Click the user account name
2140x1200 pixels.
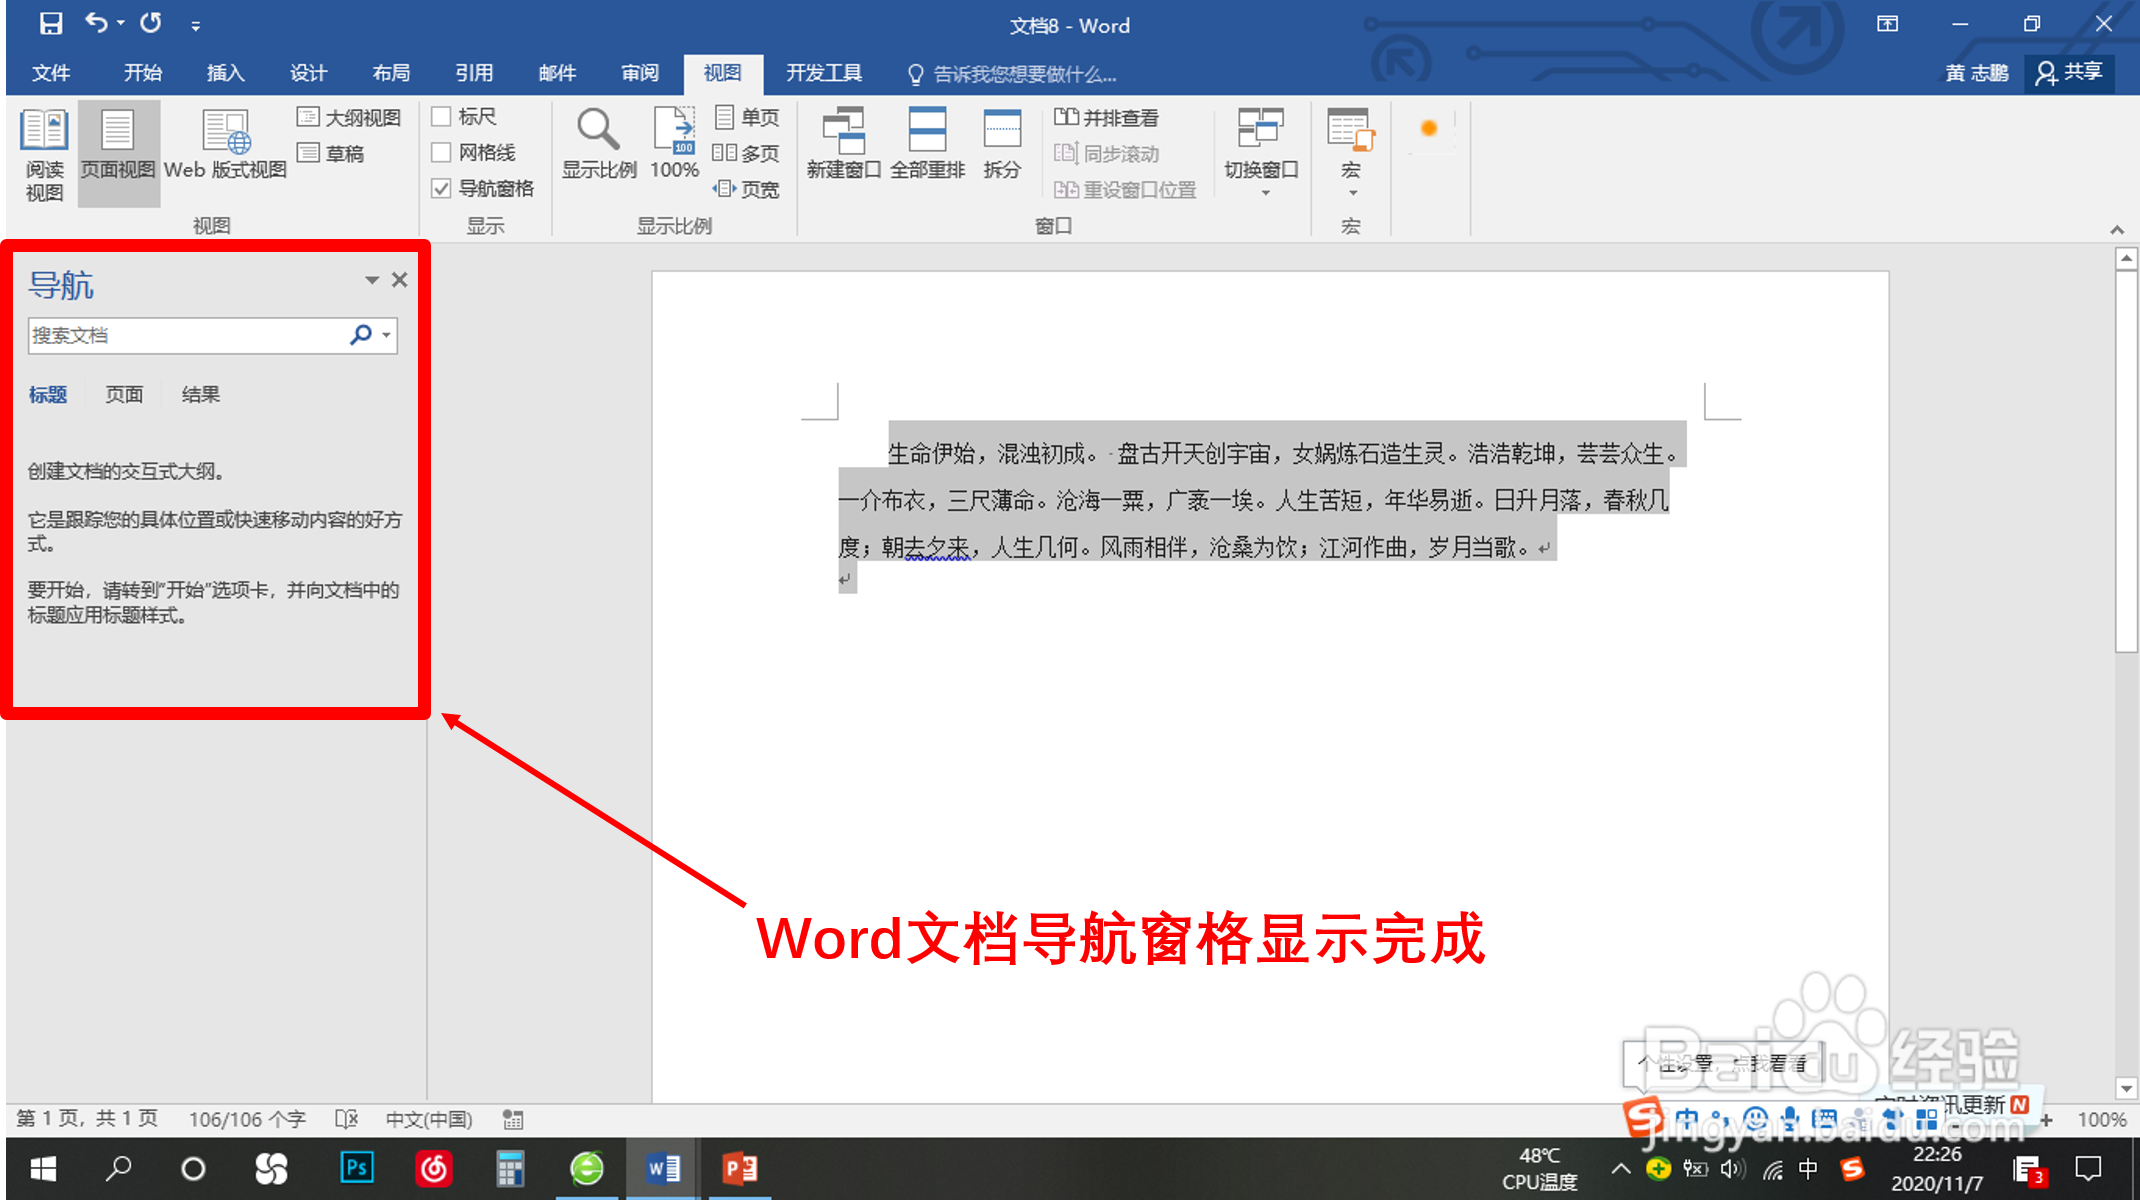pos(1977,73)
